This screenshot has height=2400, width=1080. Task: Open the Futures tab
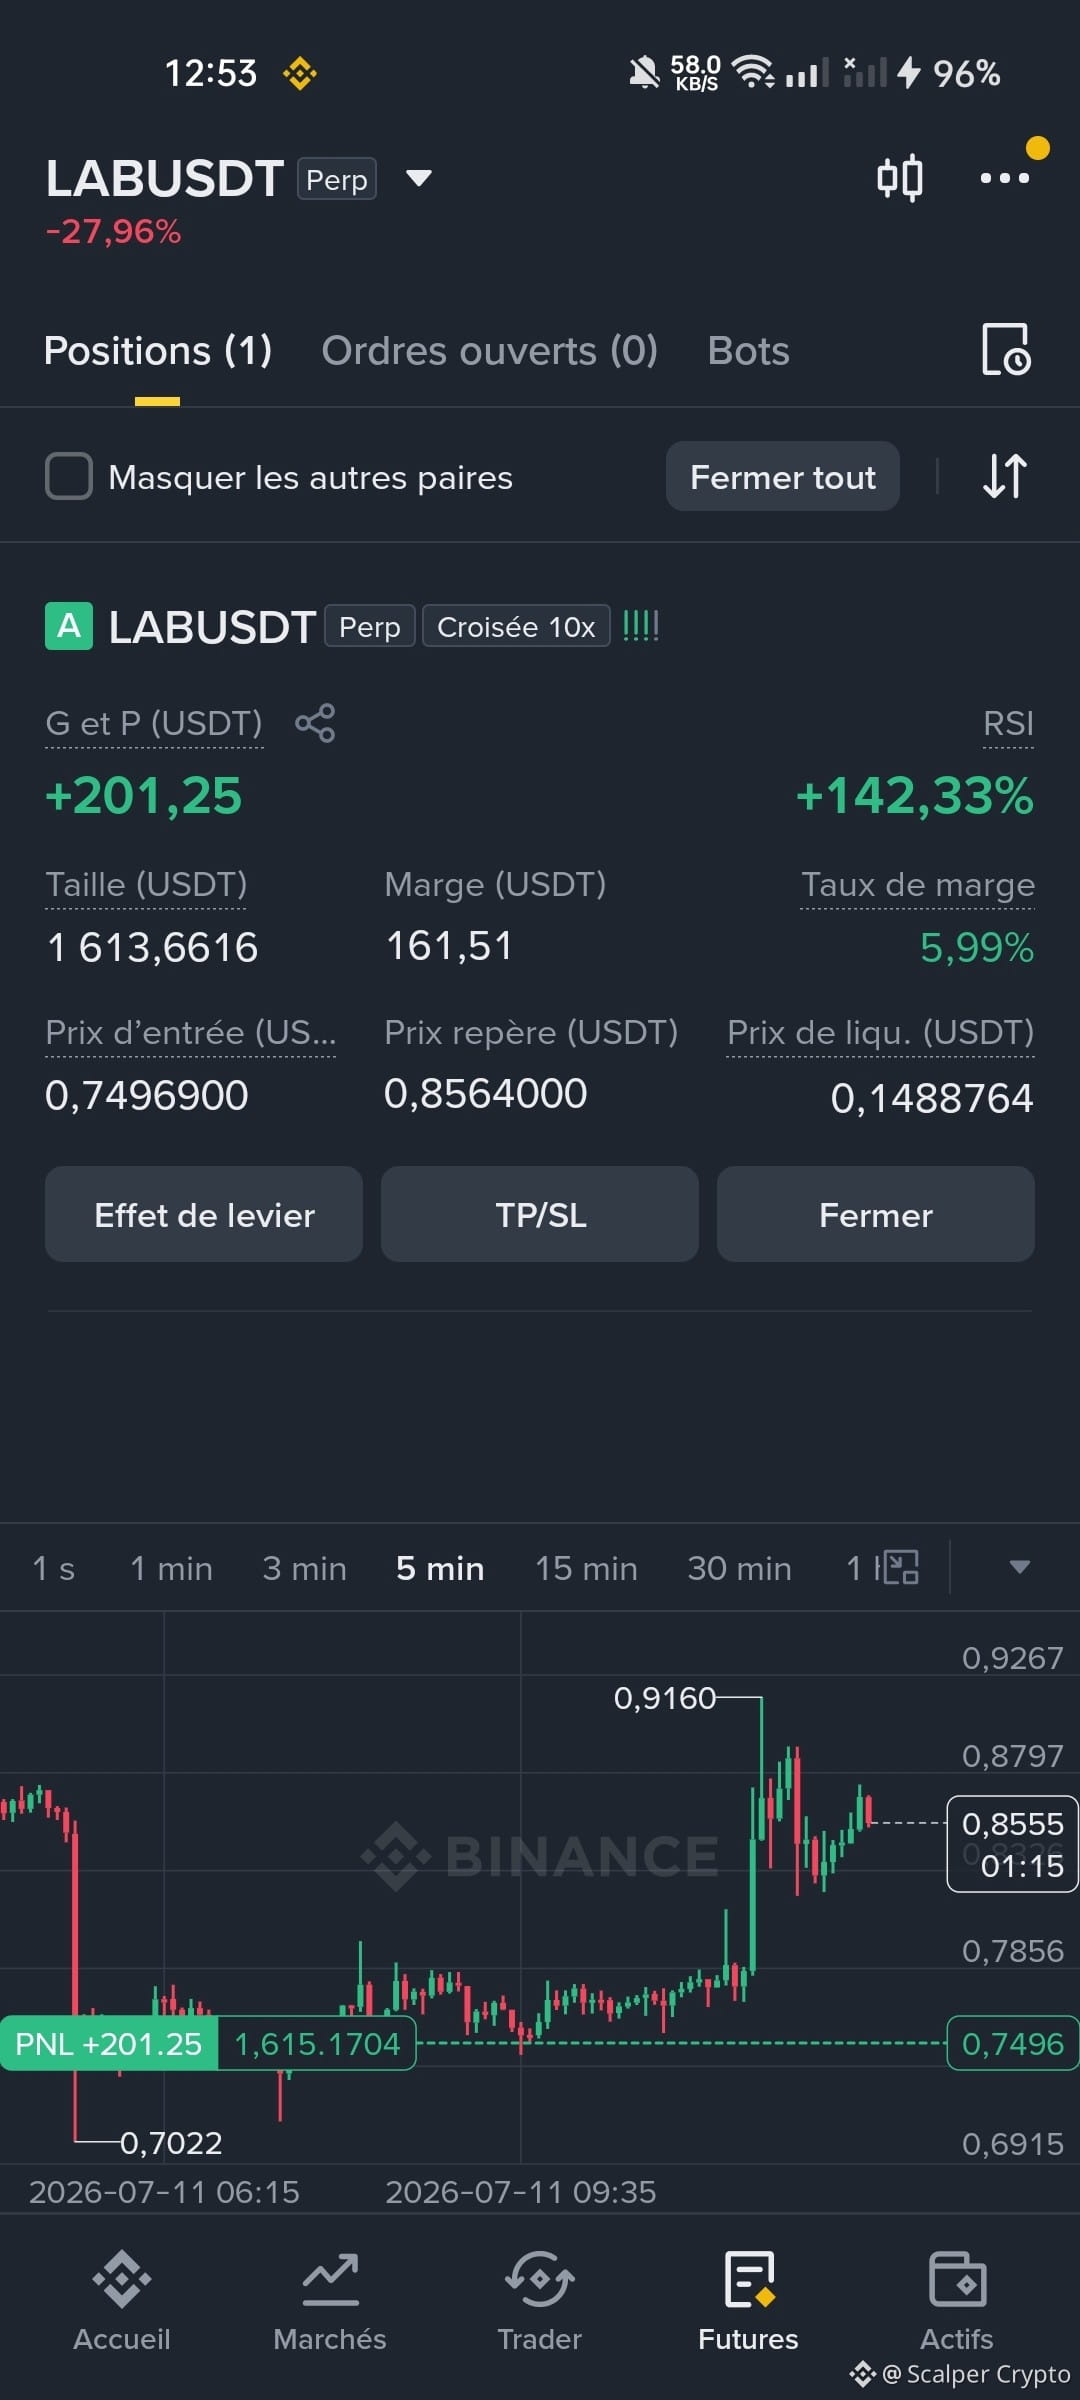tap(748, 2300)
